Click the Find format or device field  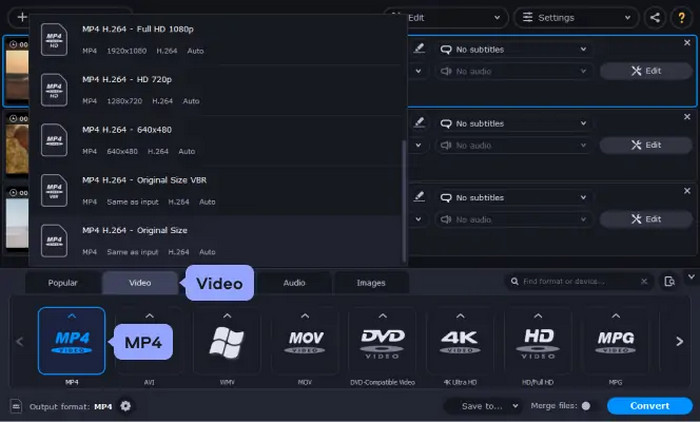click(578, 281)
